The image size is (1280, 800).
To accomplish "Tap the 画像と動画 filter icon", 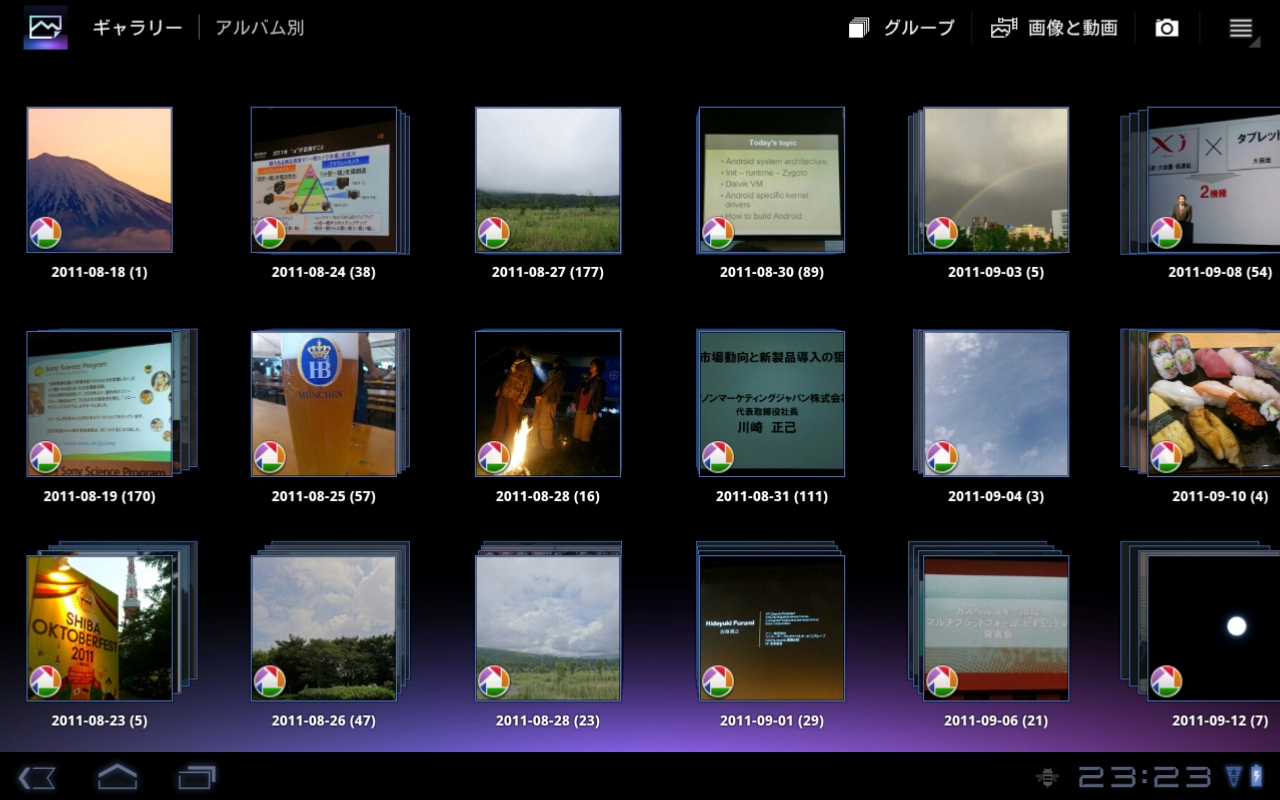I will 1003,28.
